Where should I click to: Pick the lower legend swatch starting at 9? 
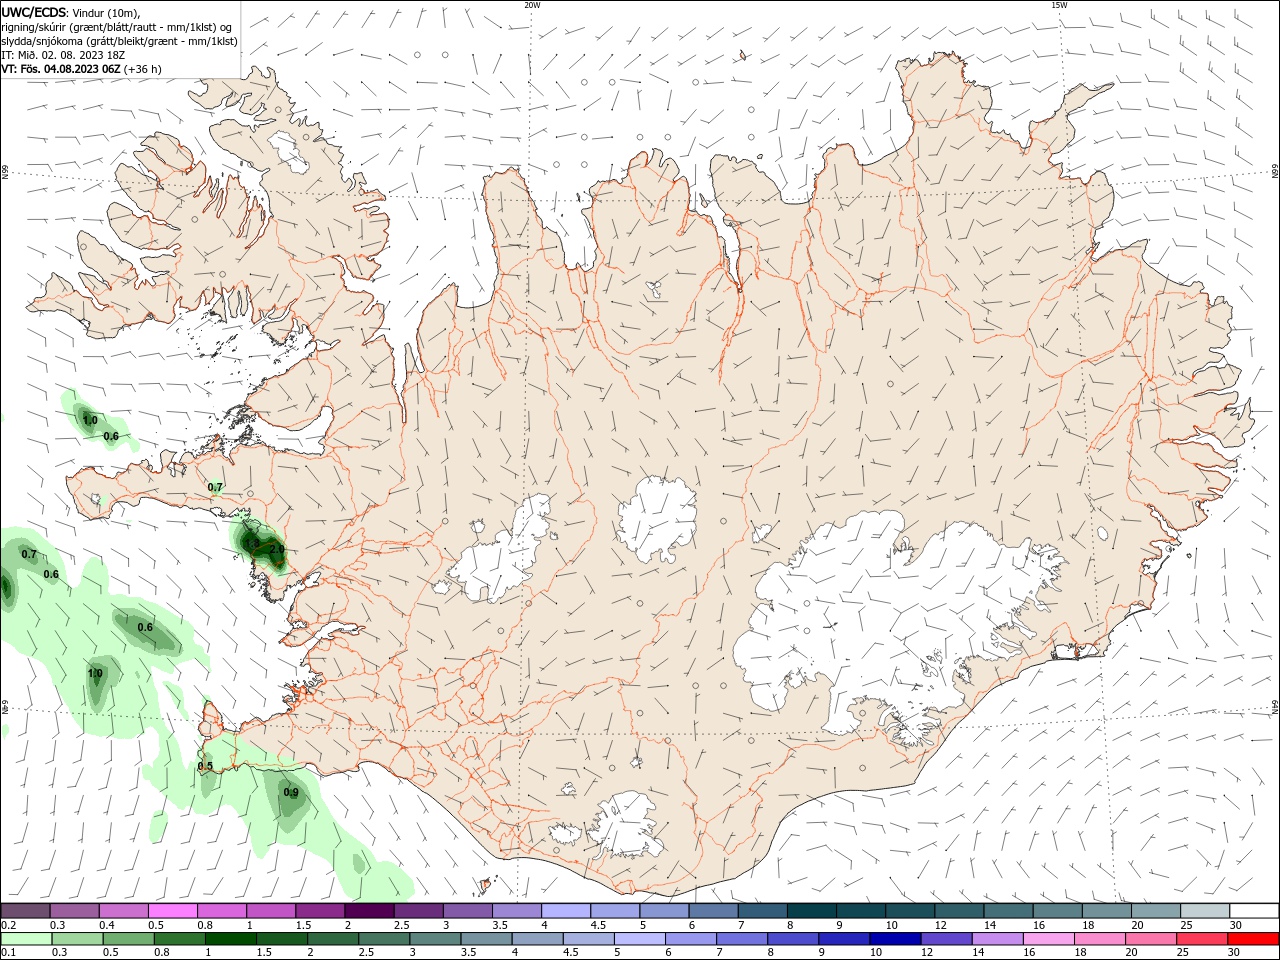click(845, 939)
